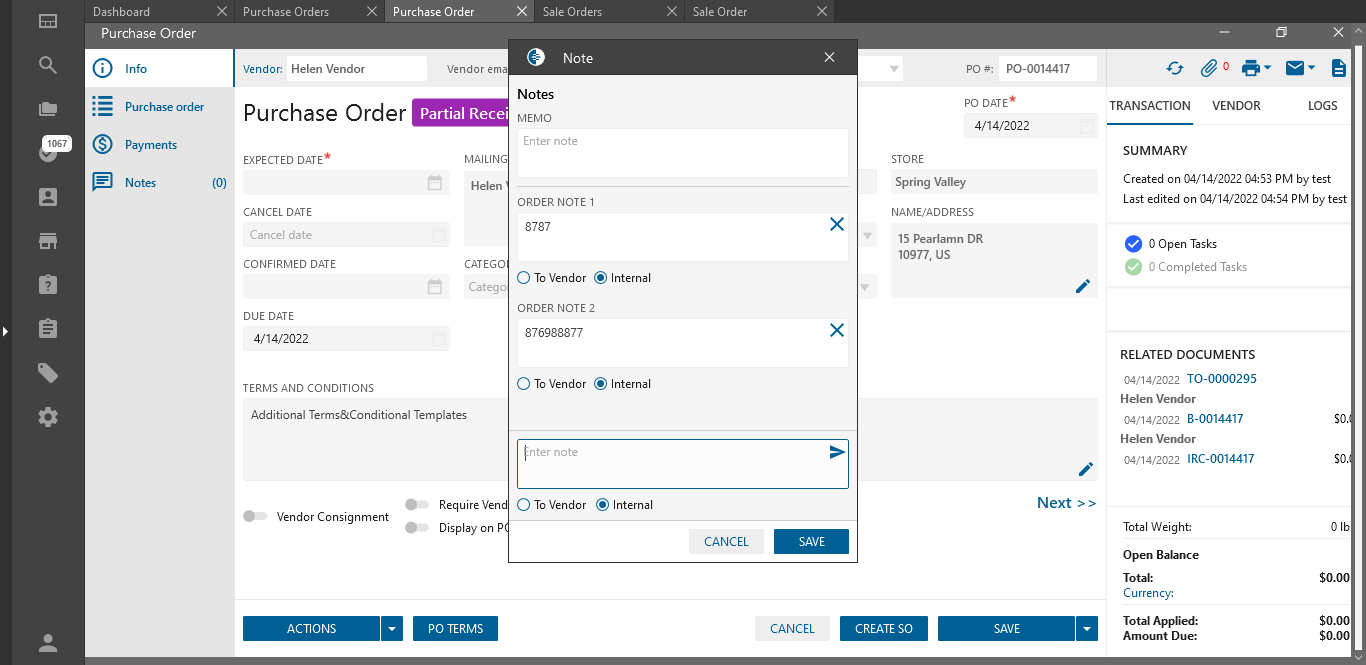Open calendar picker for PO Date
This screenshot has width=1366, height=665.
click(x=1086, y=126)
